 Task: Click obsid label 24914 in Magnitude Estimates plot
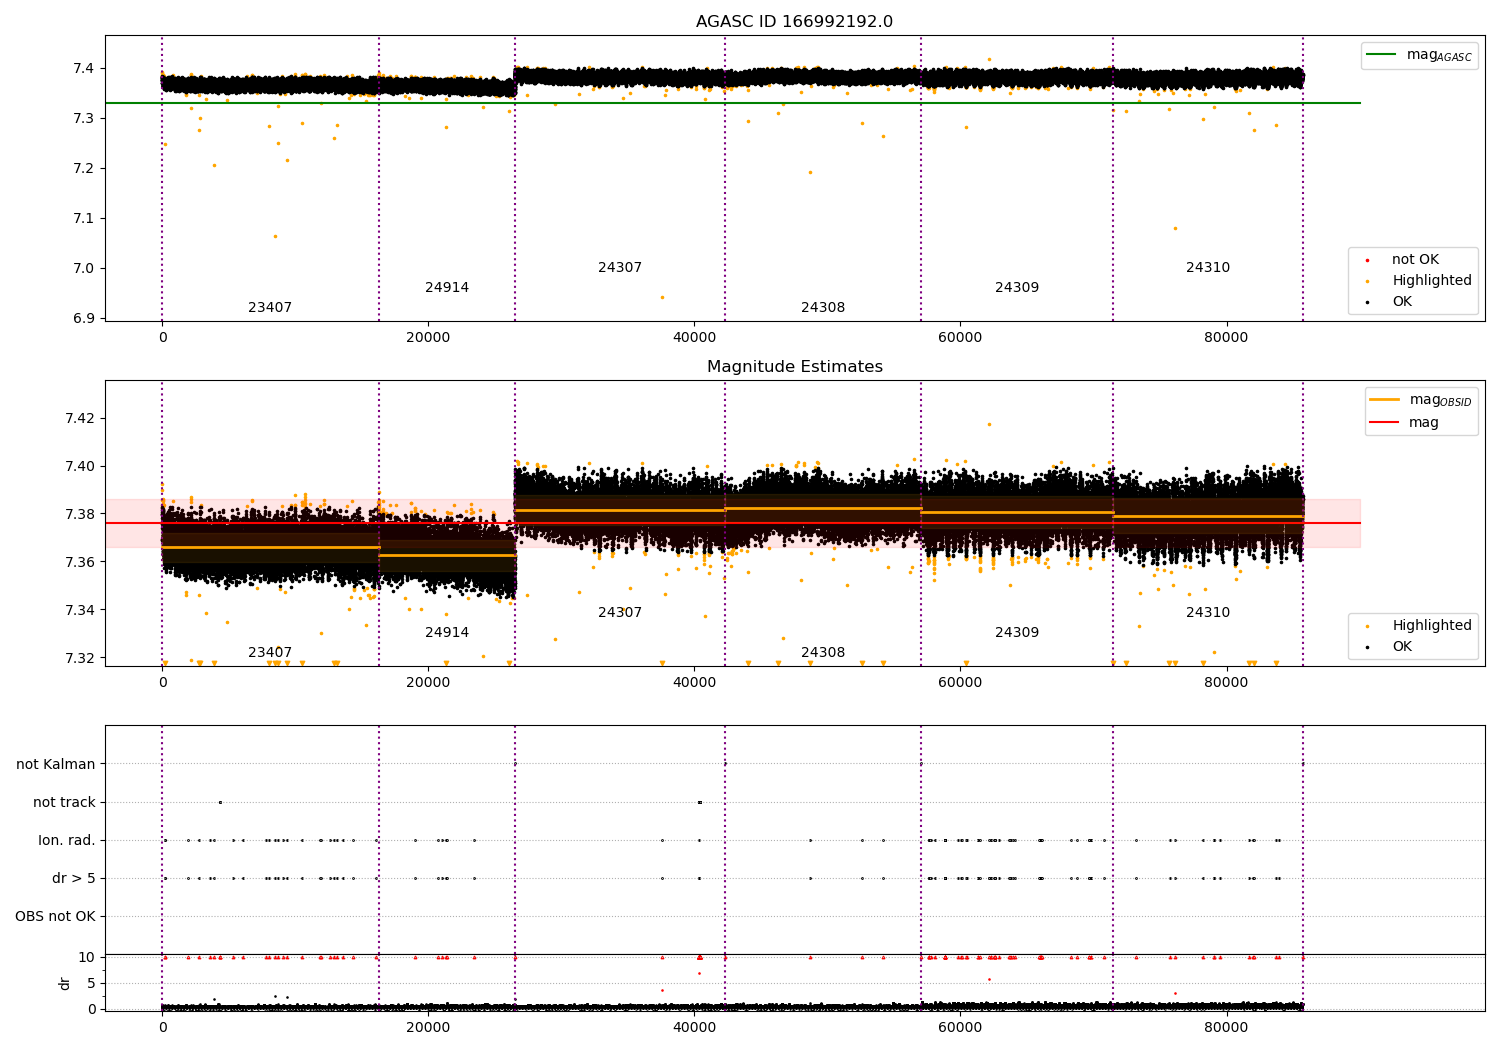447,633
